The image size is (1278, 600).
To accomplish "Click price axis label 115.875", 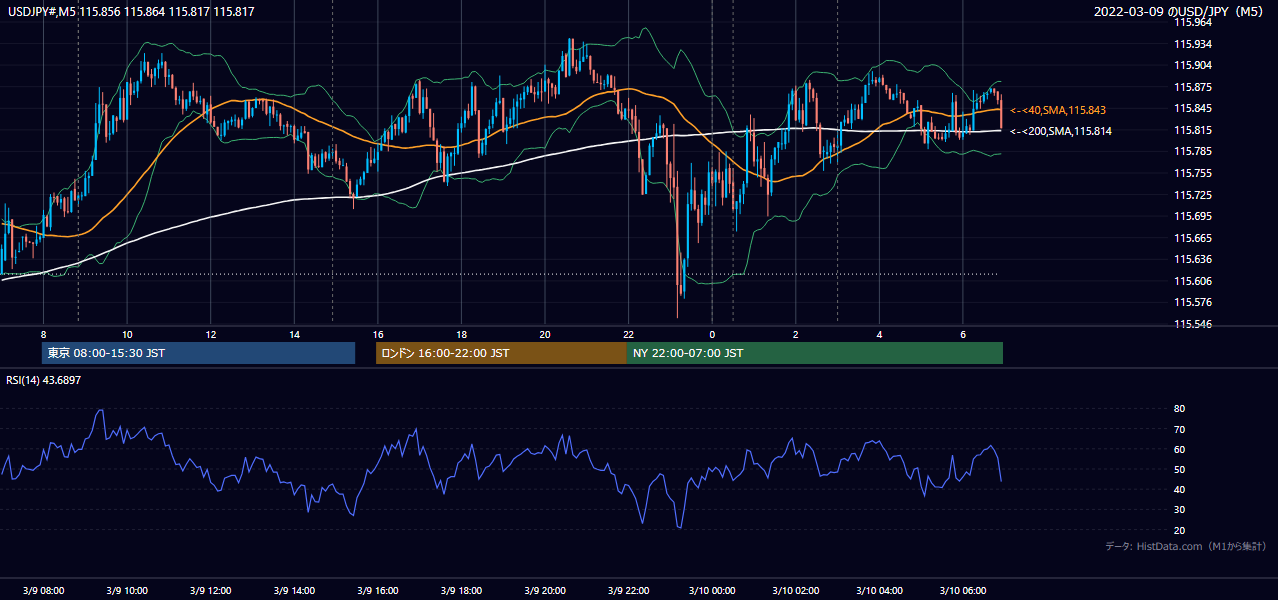I will pos(1192,87).
